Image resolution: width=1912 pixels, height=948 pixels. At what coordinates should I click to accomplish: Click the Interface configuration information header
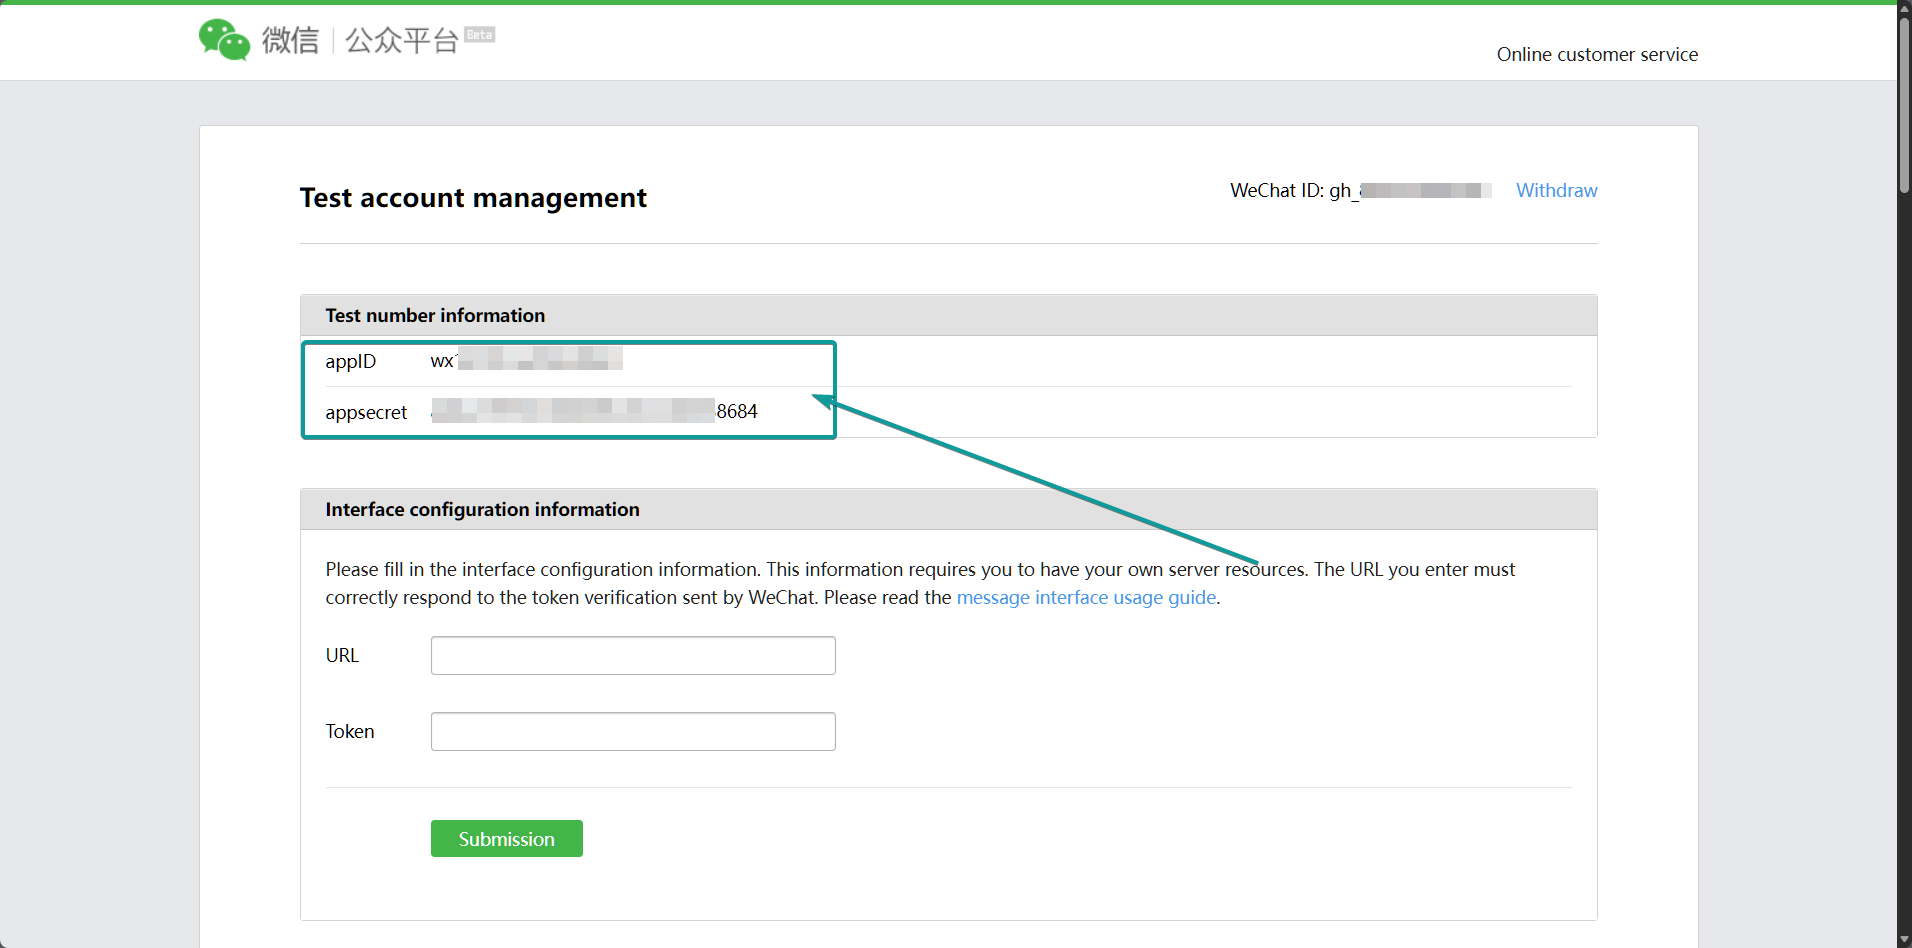tap(948, 509)
